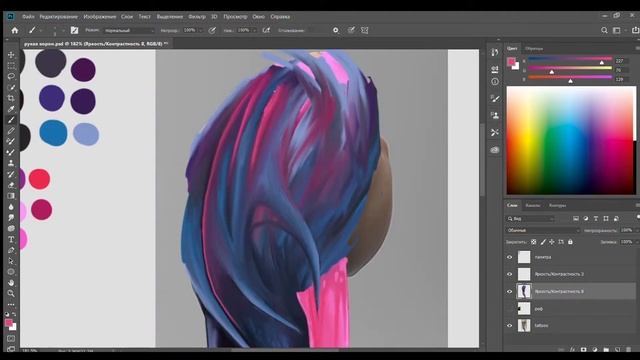
Task: Select the Rectangular Marquee tool
Action: click(x=11, y=65)
